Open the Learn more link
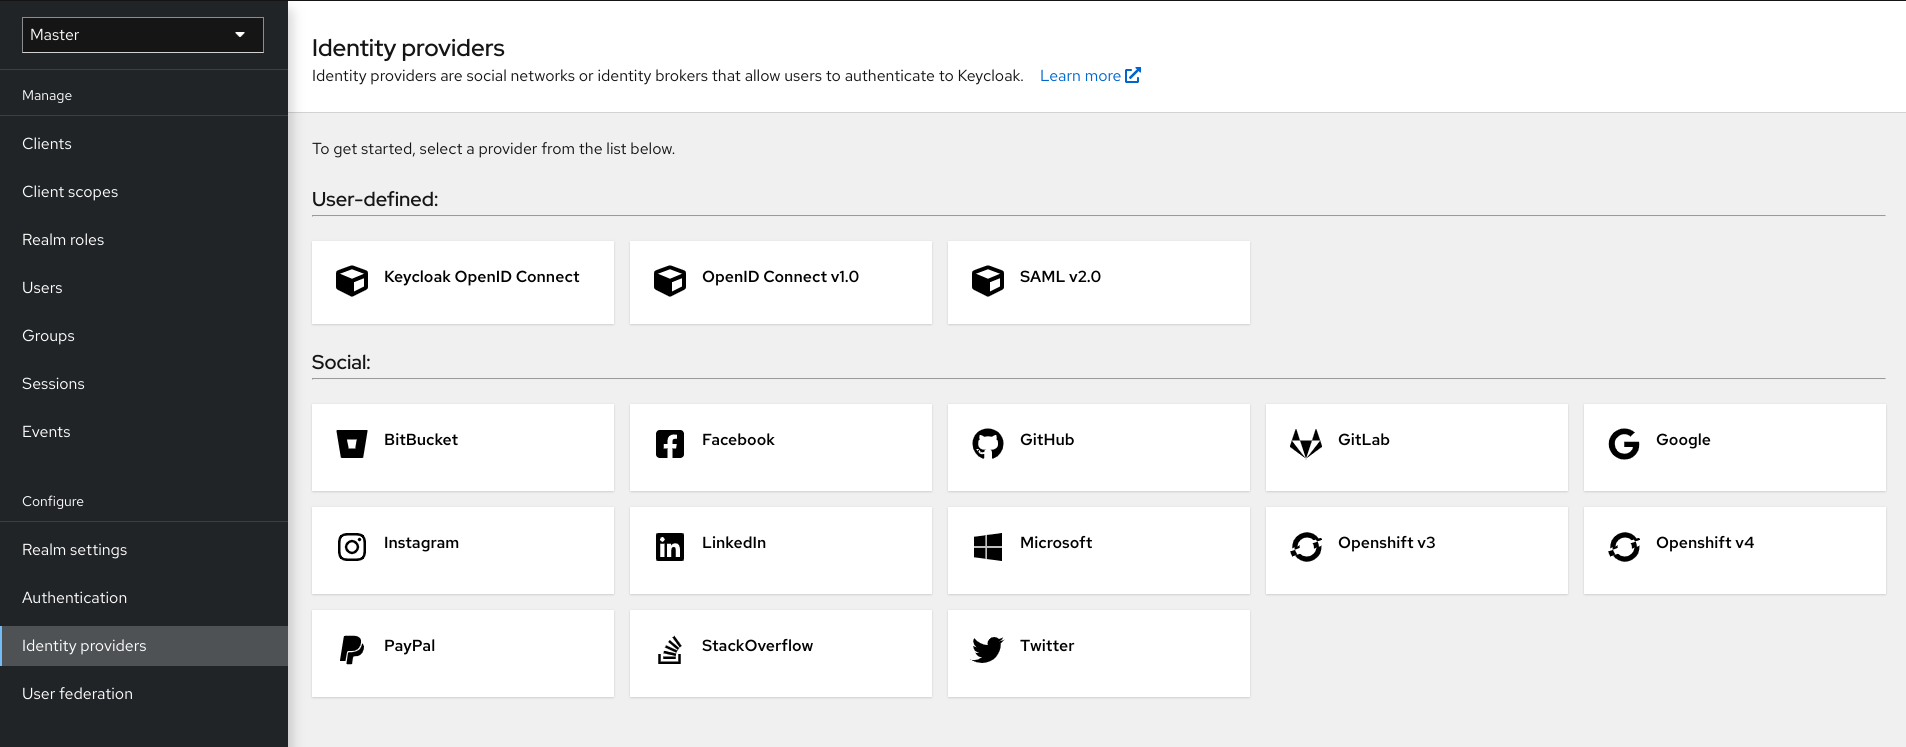1906x747 pixels. 1089,76
